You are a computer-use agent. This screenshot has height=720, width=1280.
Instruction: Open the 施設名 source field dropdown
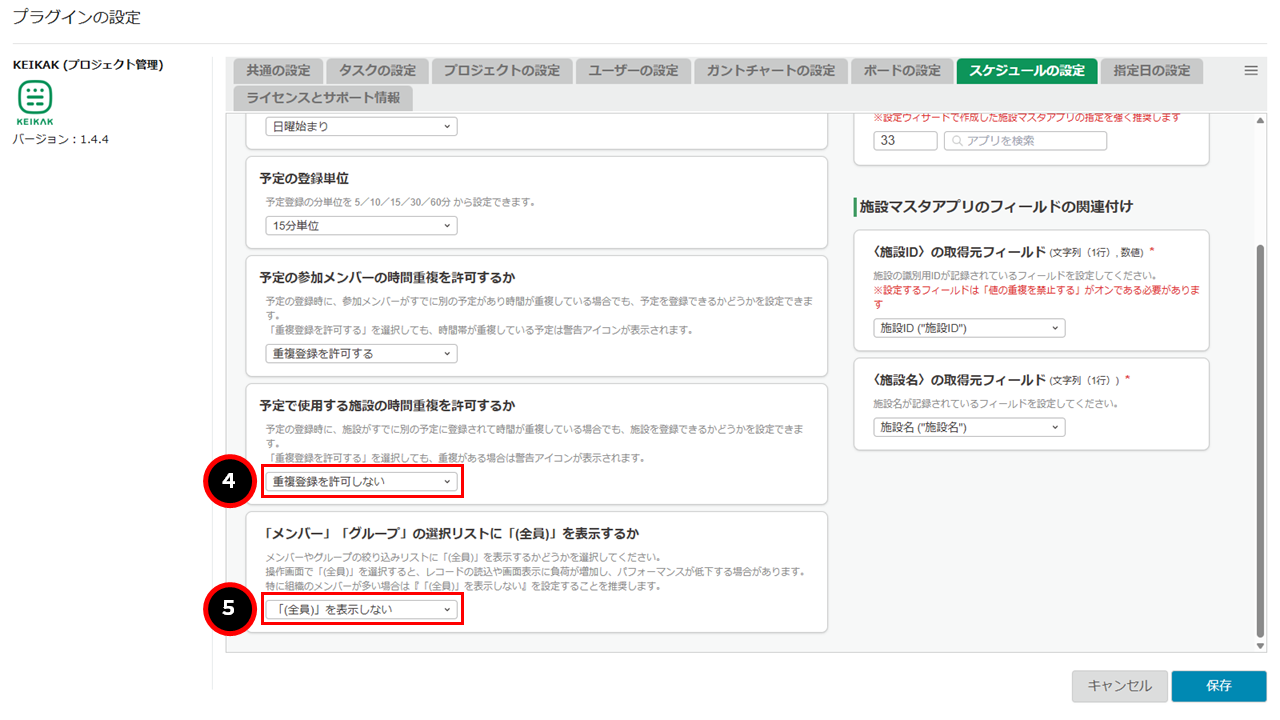969,428
